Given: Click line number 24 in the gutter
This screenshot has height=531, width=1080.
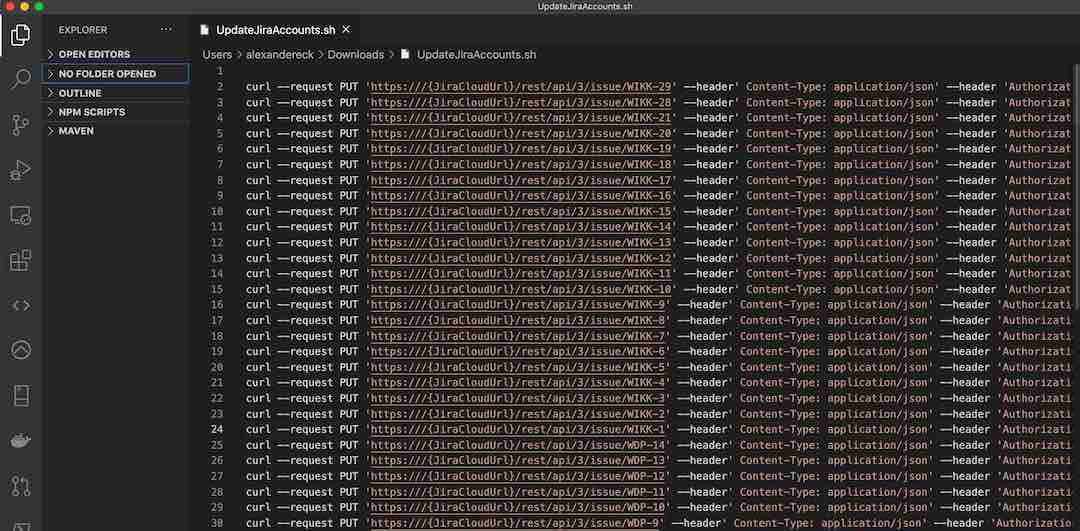Looking at the screenshot, I should (217, 430).
